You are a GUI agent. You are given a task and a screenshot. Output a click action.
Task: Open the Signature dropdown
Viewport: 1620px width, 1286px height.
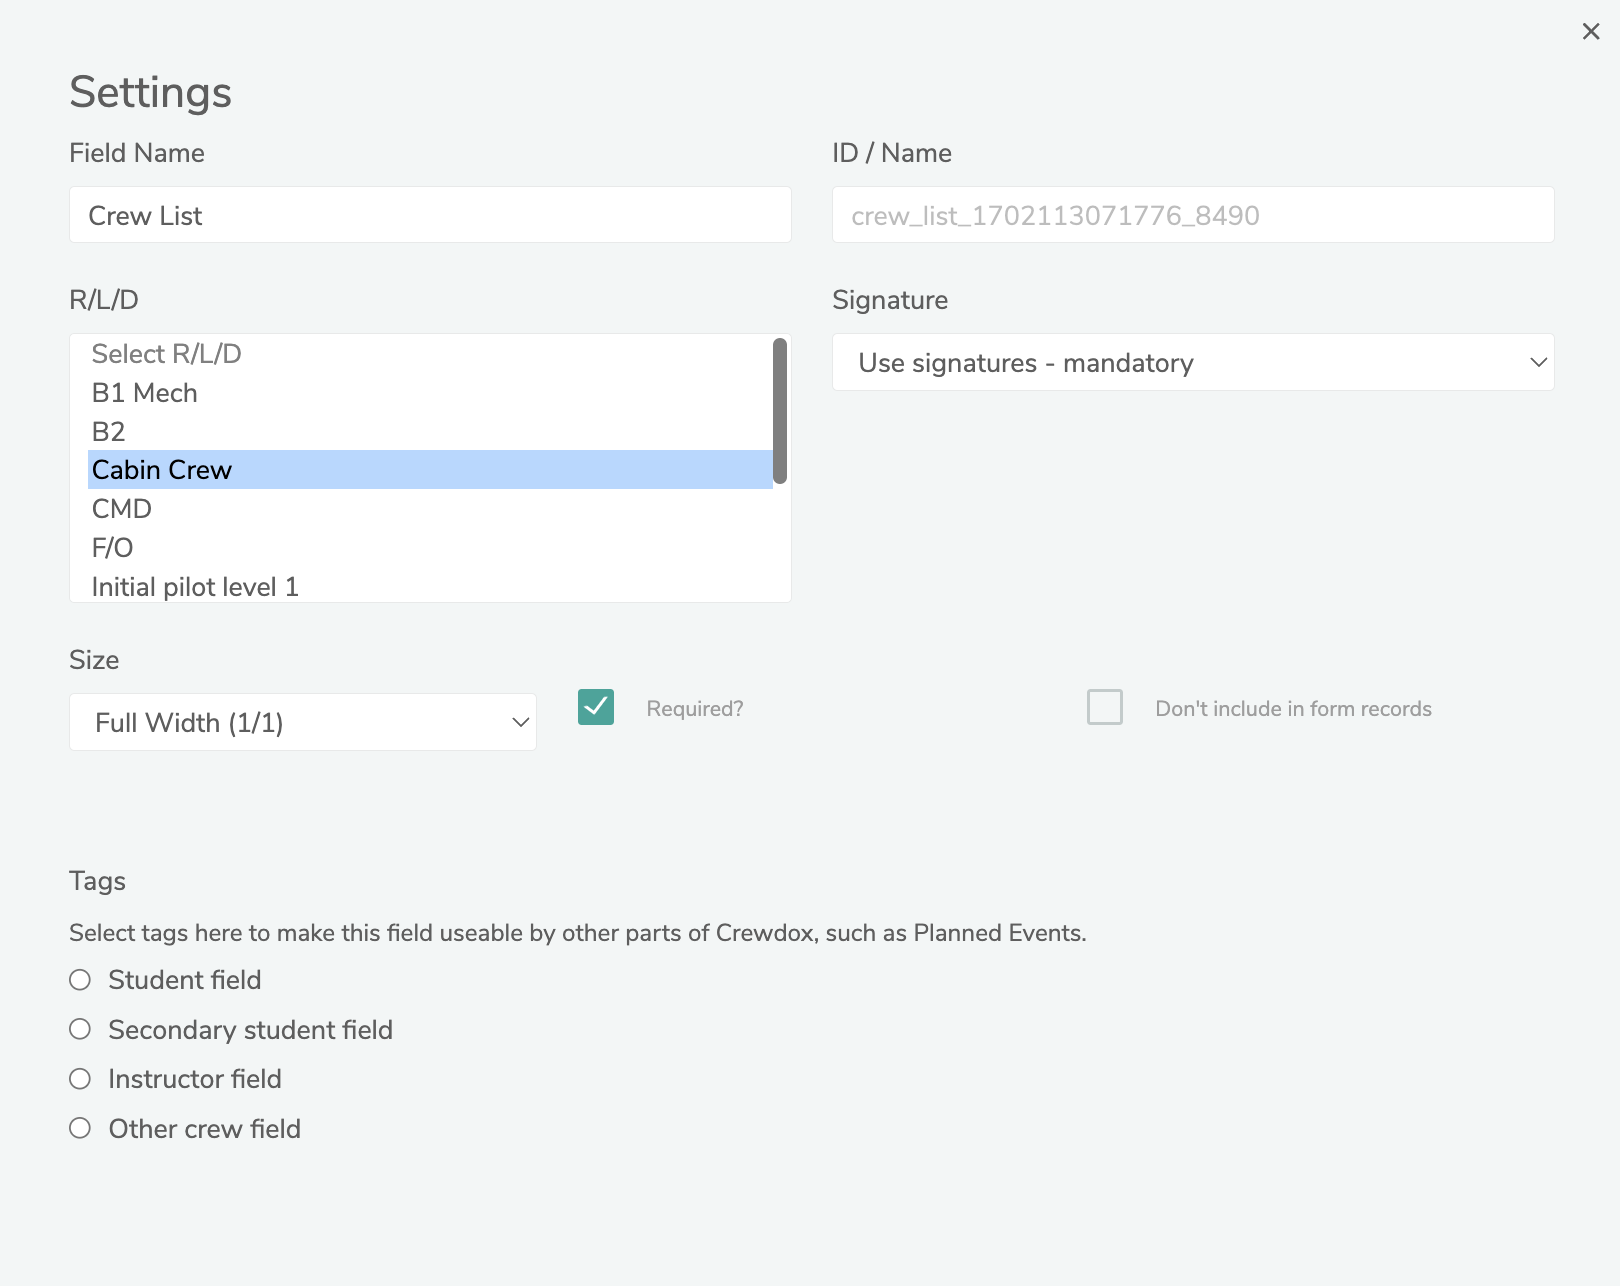(x=1192, y=362)
